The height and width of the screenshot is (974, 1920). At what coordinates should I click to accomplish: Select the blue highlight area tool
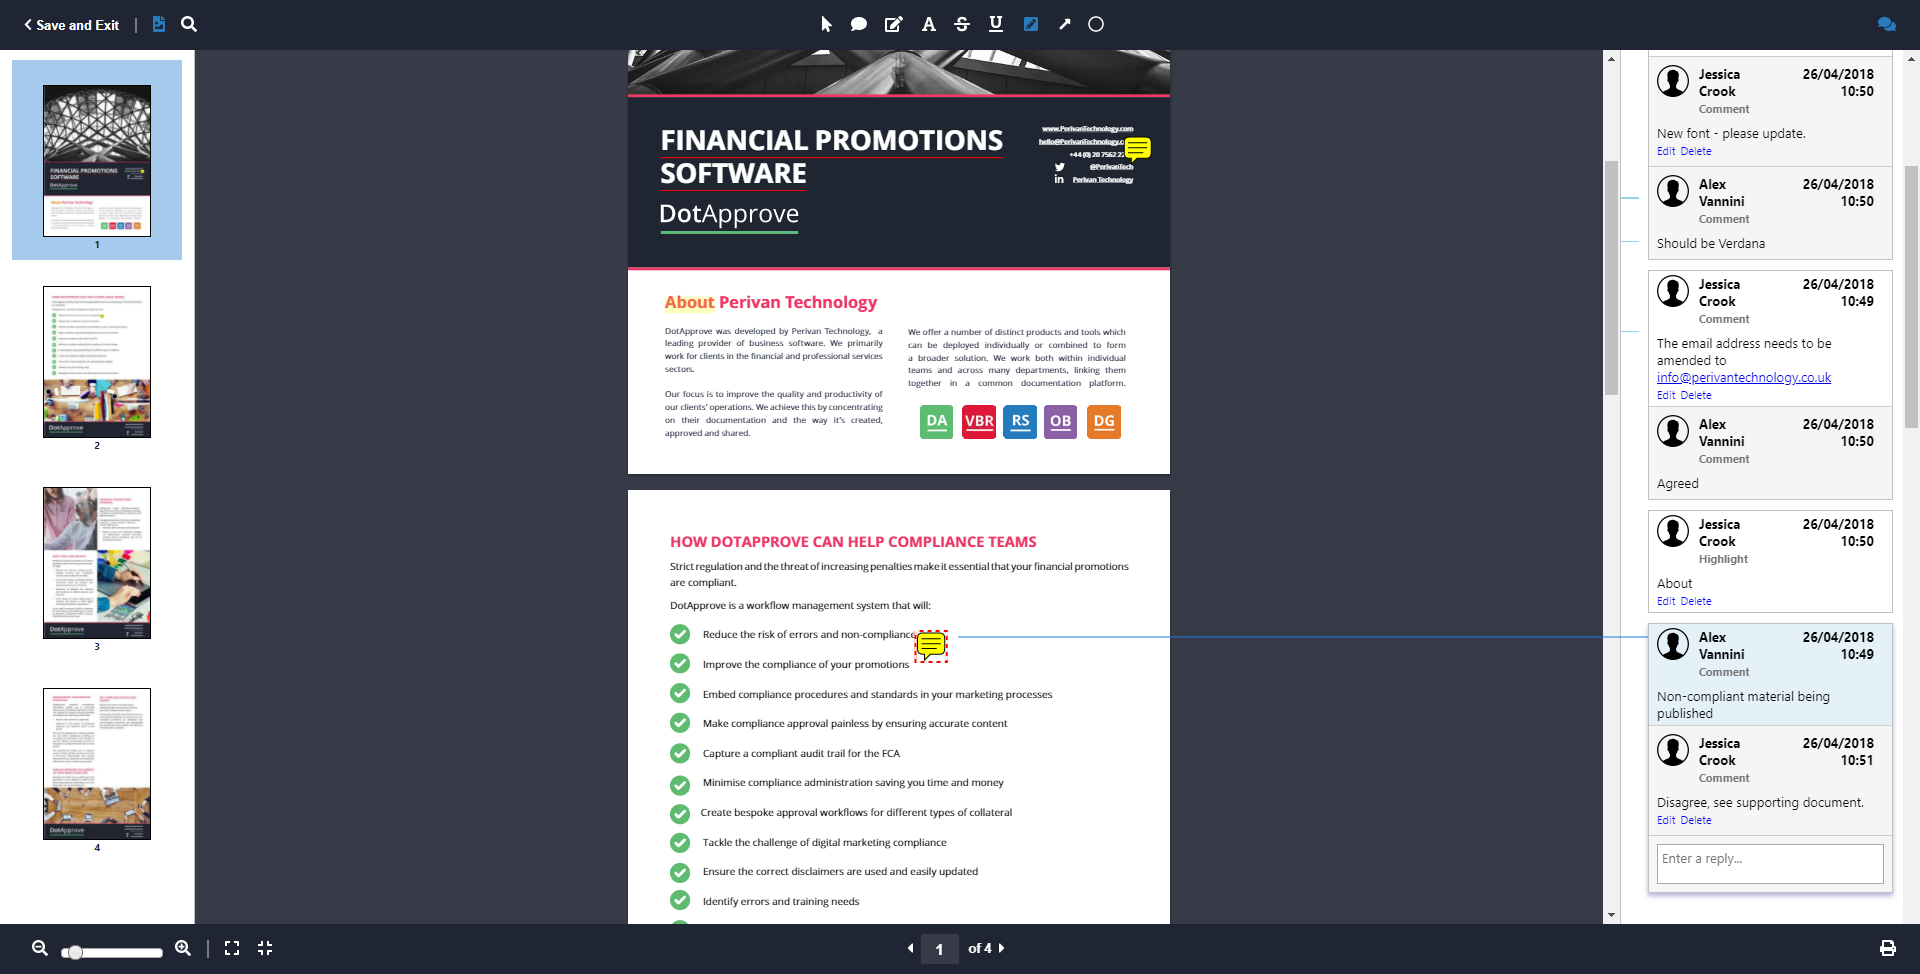(x=1031, y=24)
